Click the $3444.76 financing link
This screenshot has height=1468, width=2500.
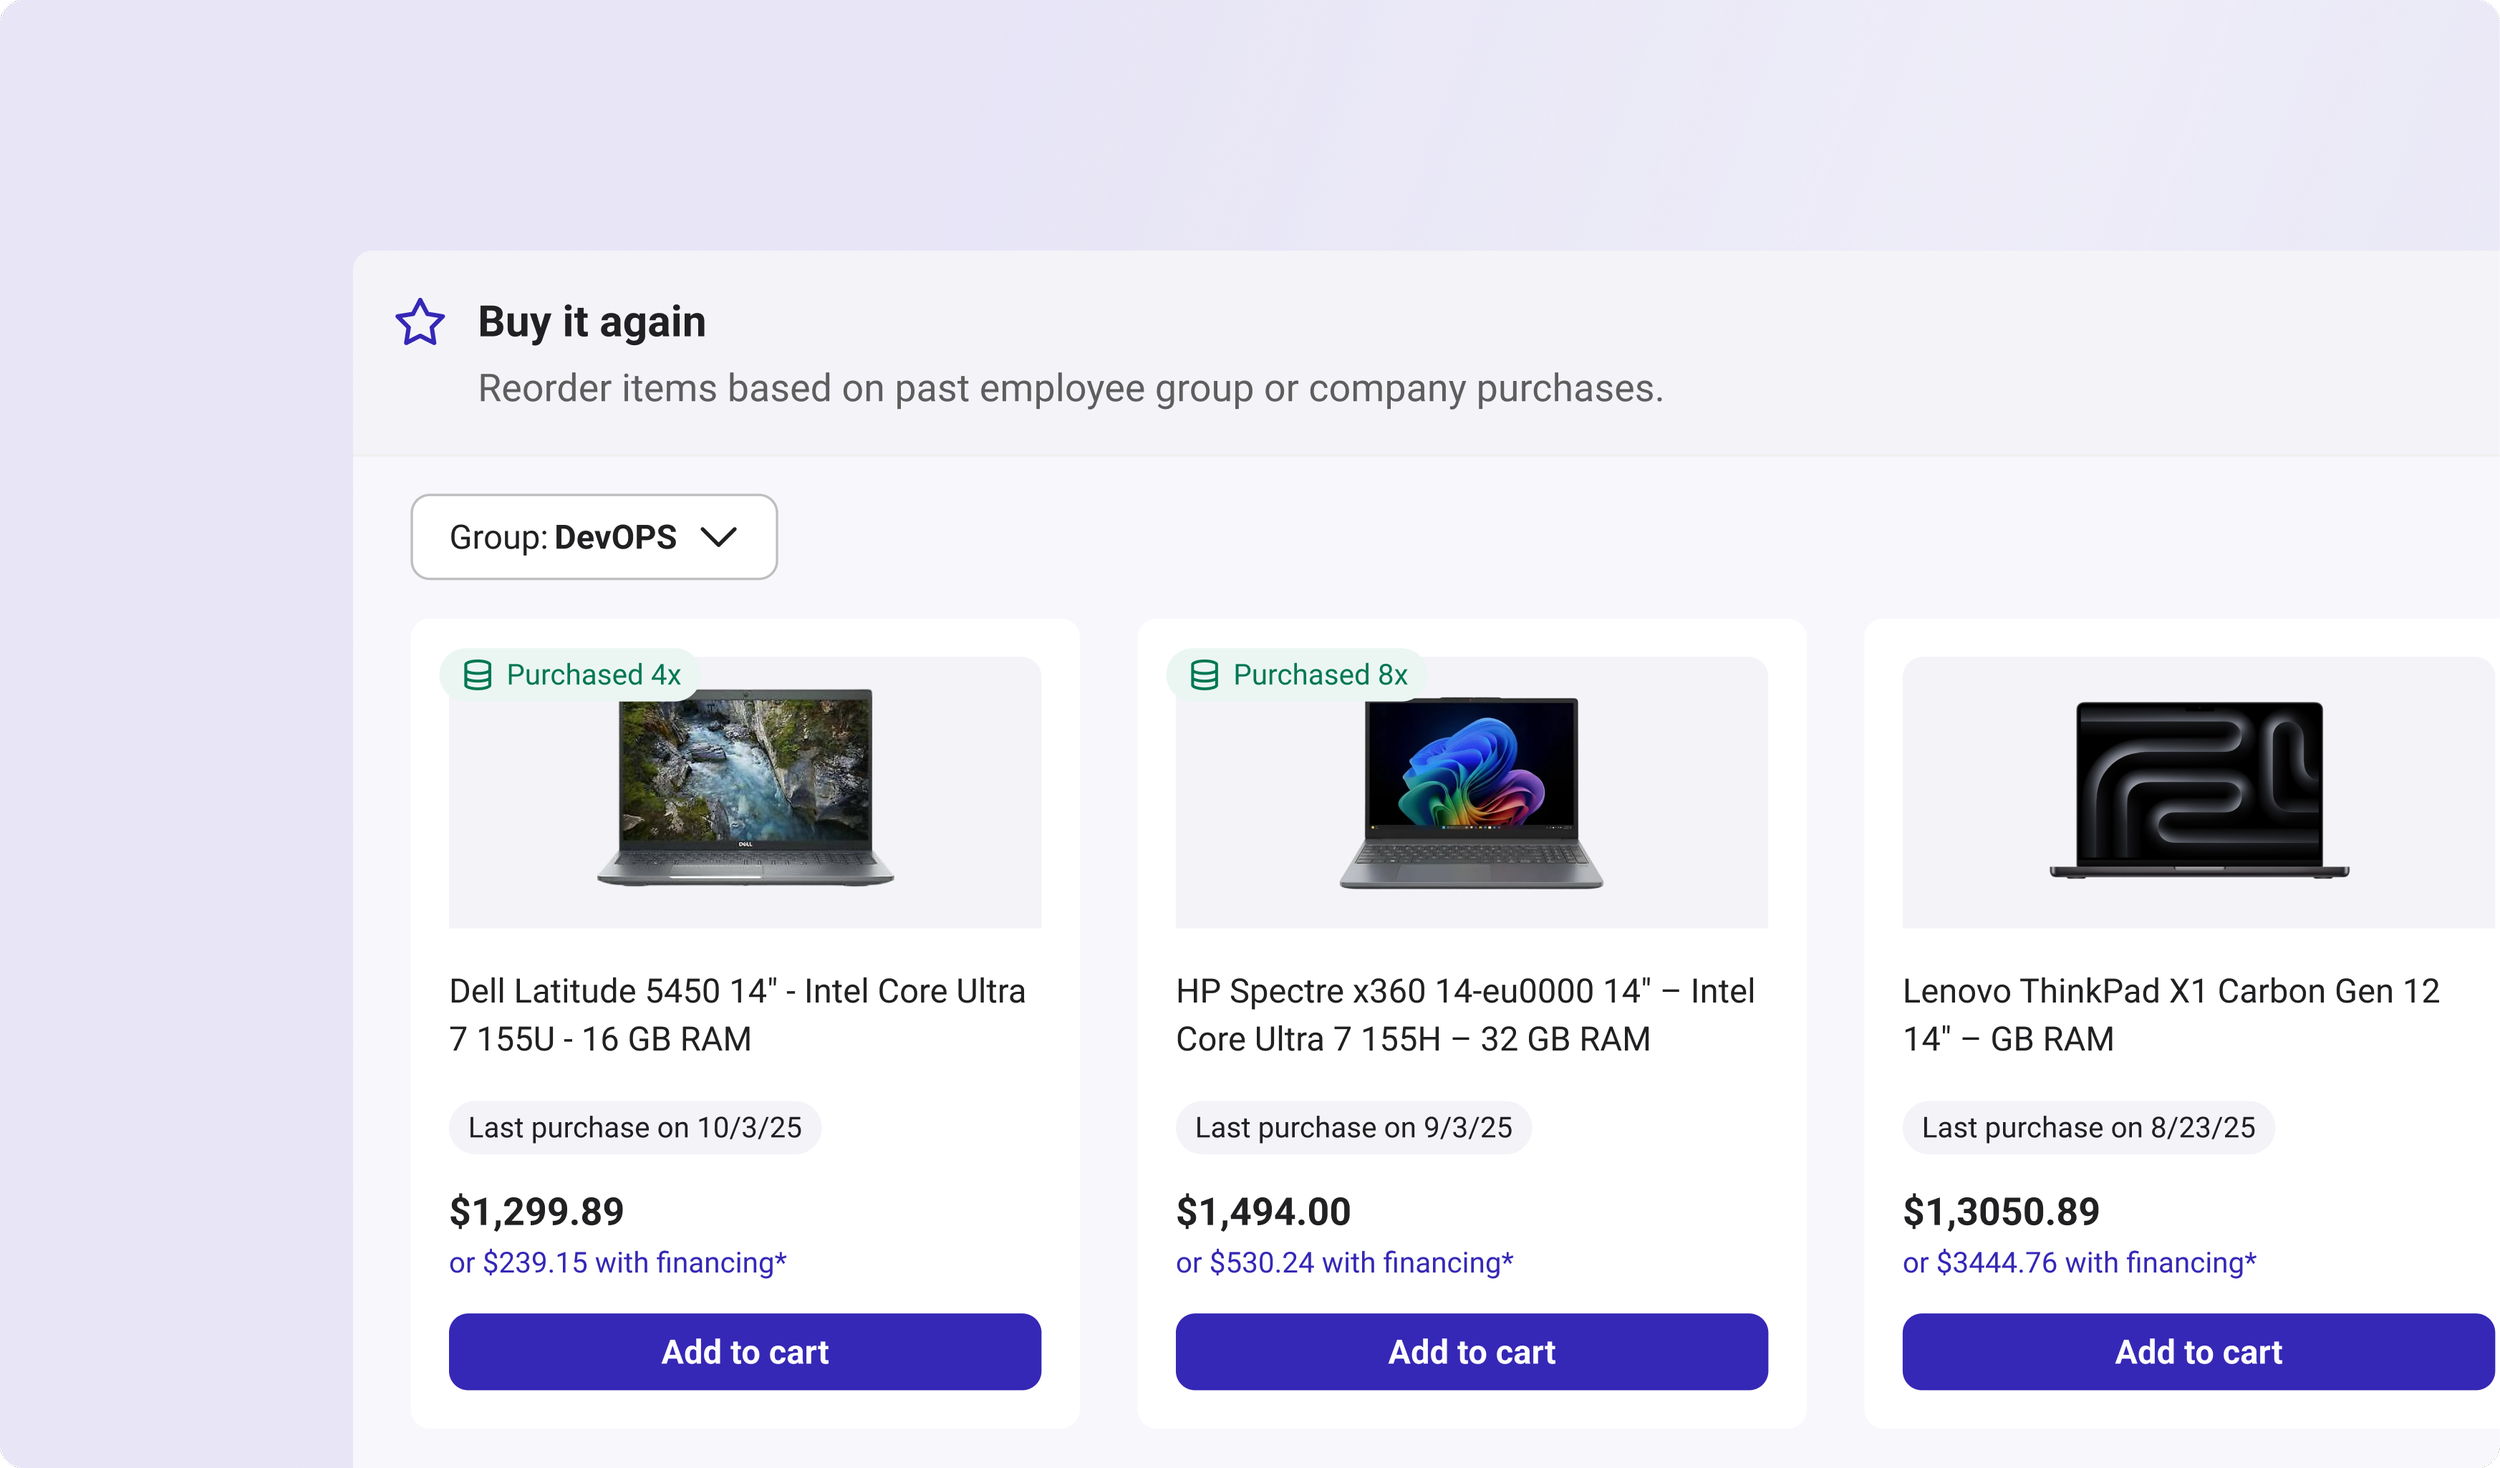pyautogui.click(x=2079, y=1263)
